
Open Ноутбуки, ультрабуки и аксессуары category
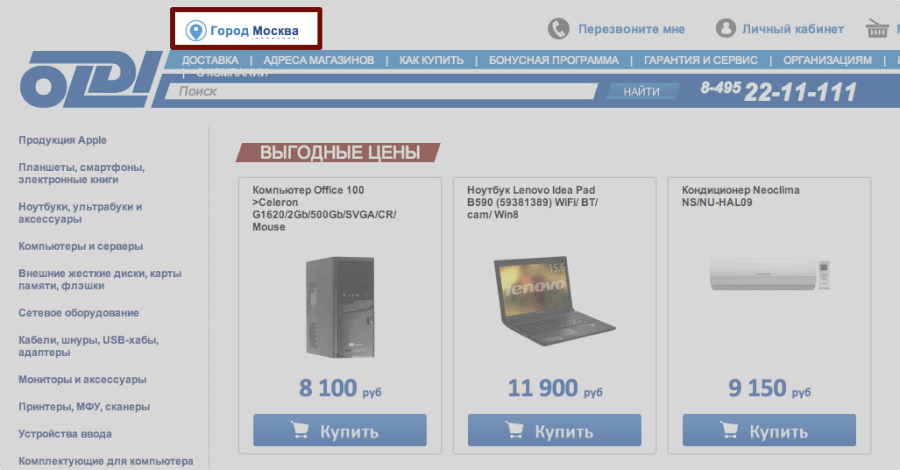80,213
